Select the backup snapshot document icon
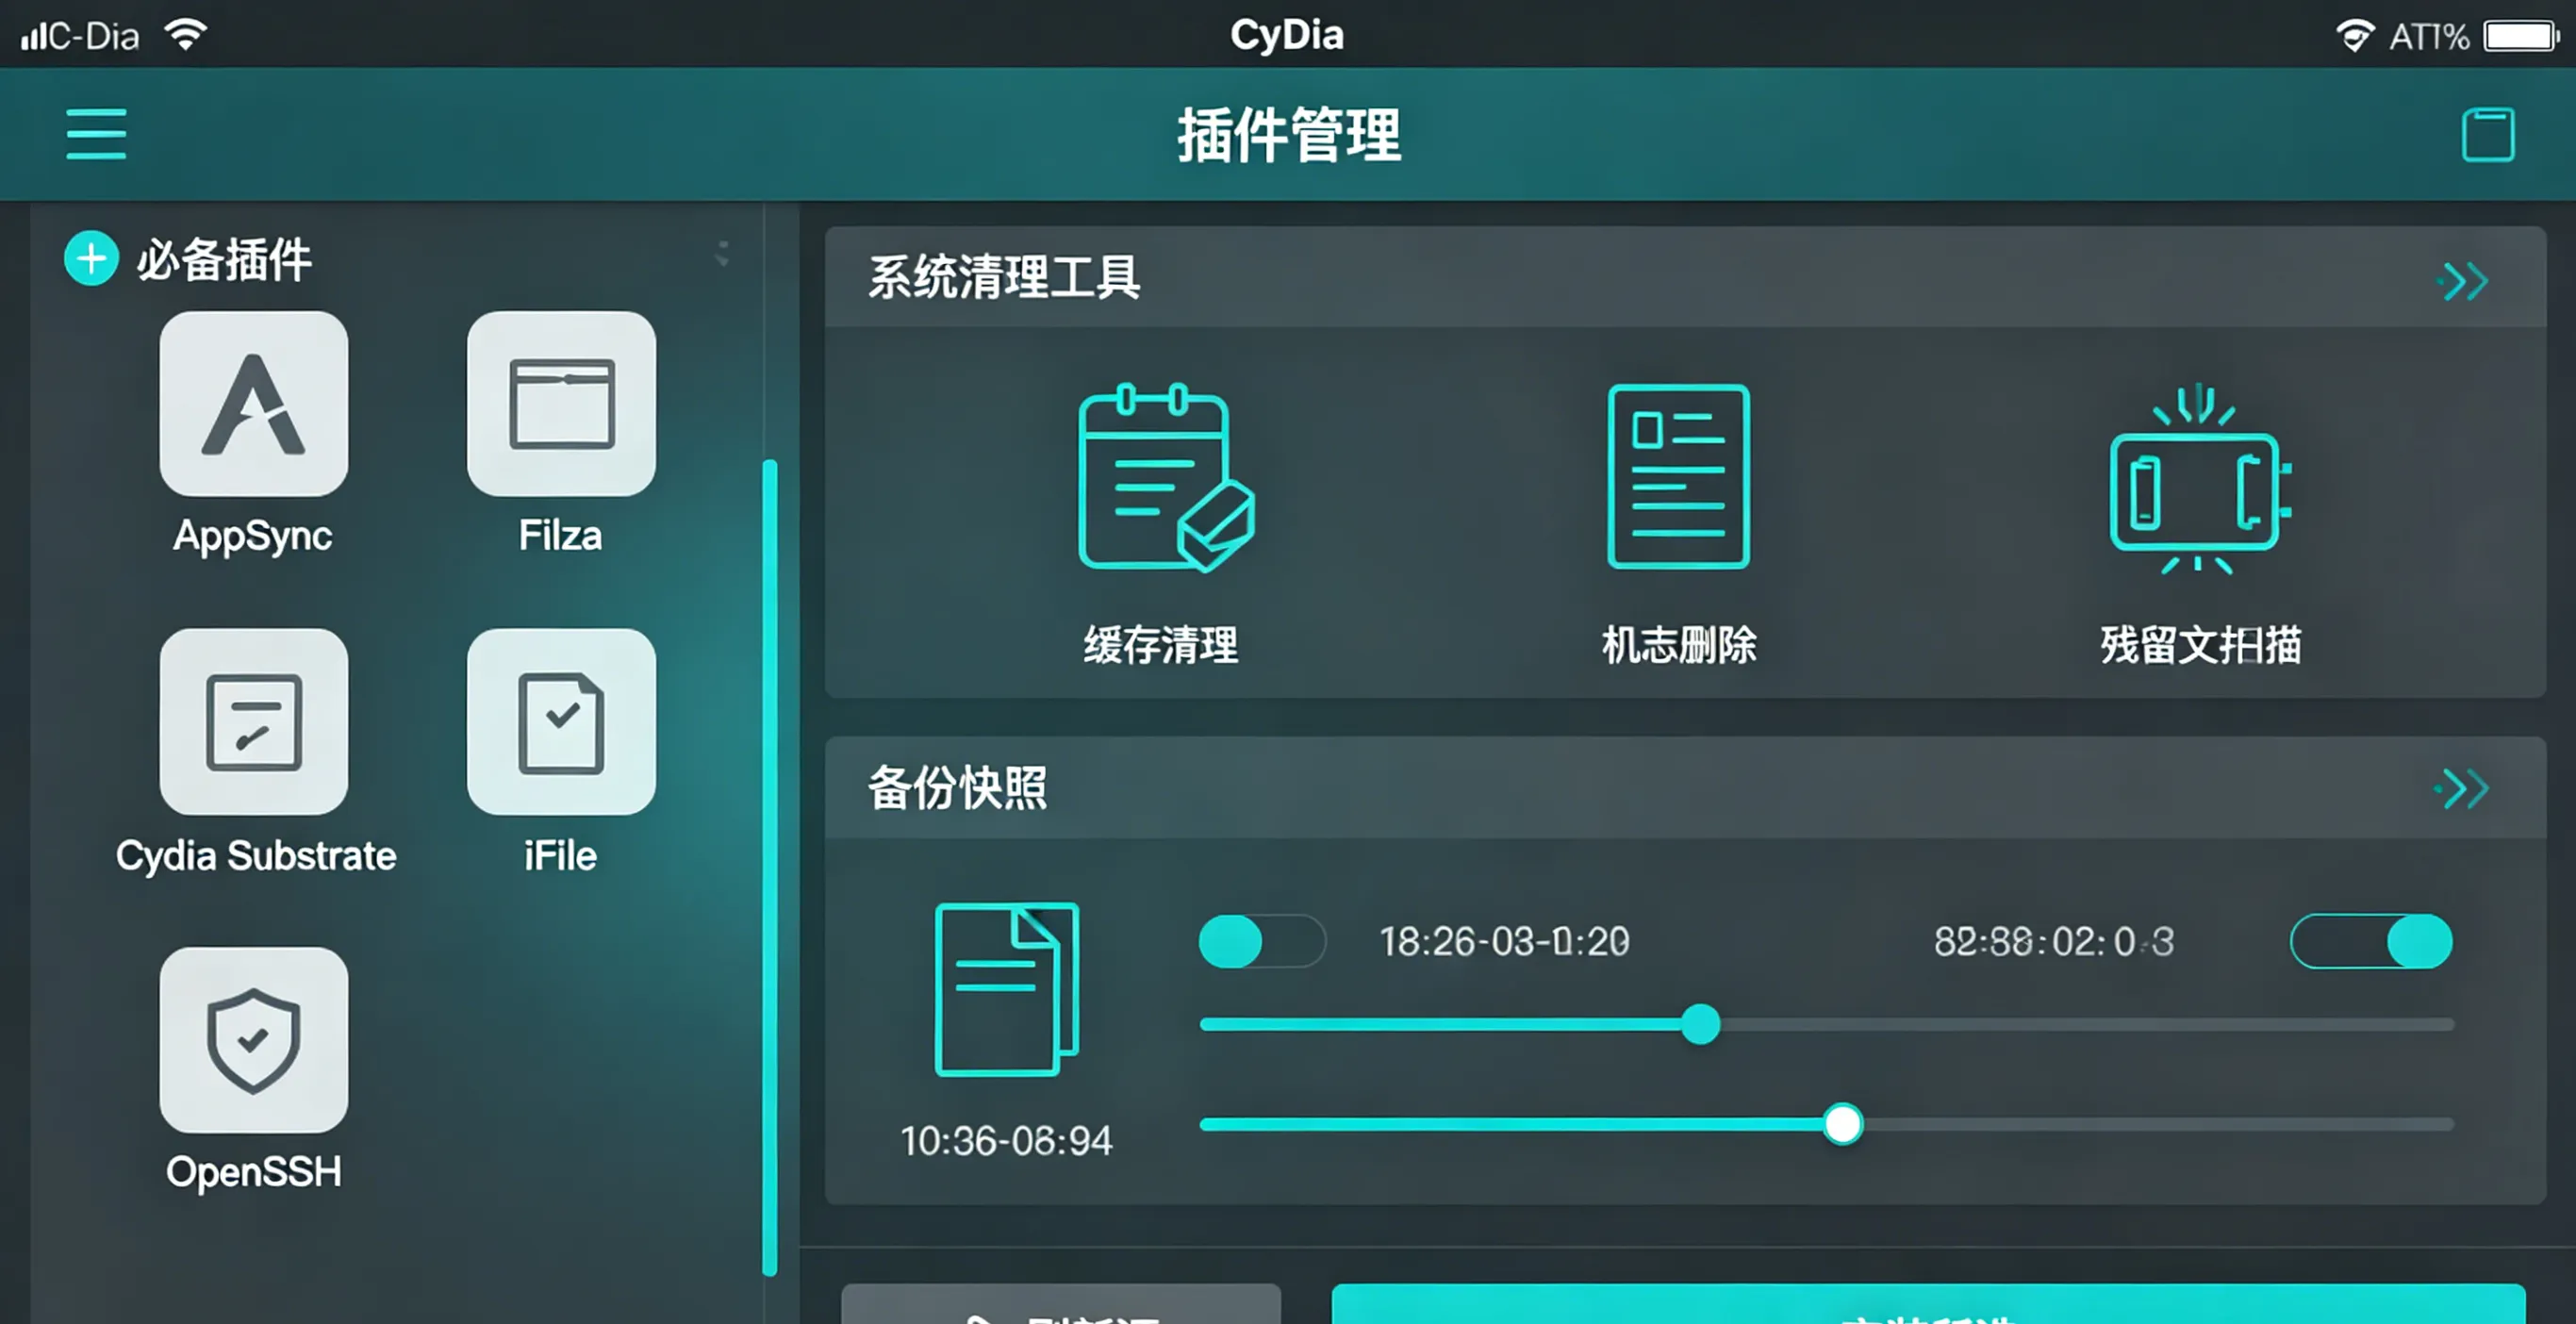The image size is (2576, 1324). [1006, 989]
